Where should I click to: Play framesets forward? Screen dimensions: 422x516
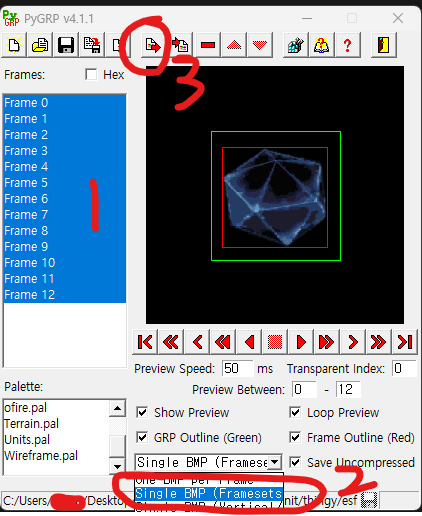[x=327, y=342]
